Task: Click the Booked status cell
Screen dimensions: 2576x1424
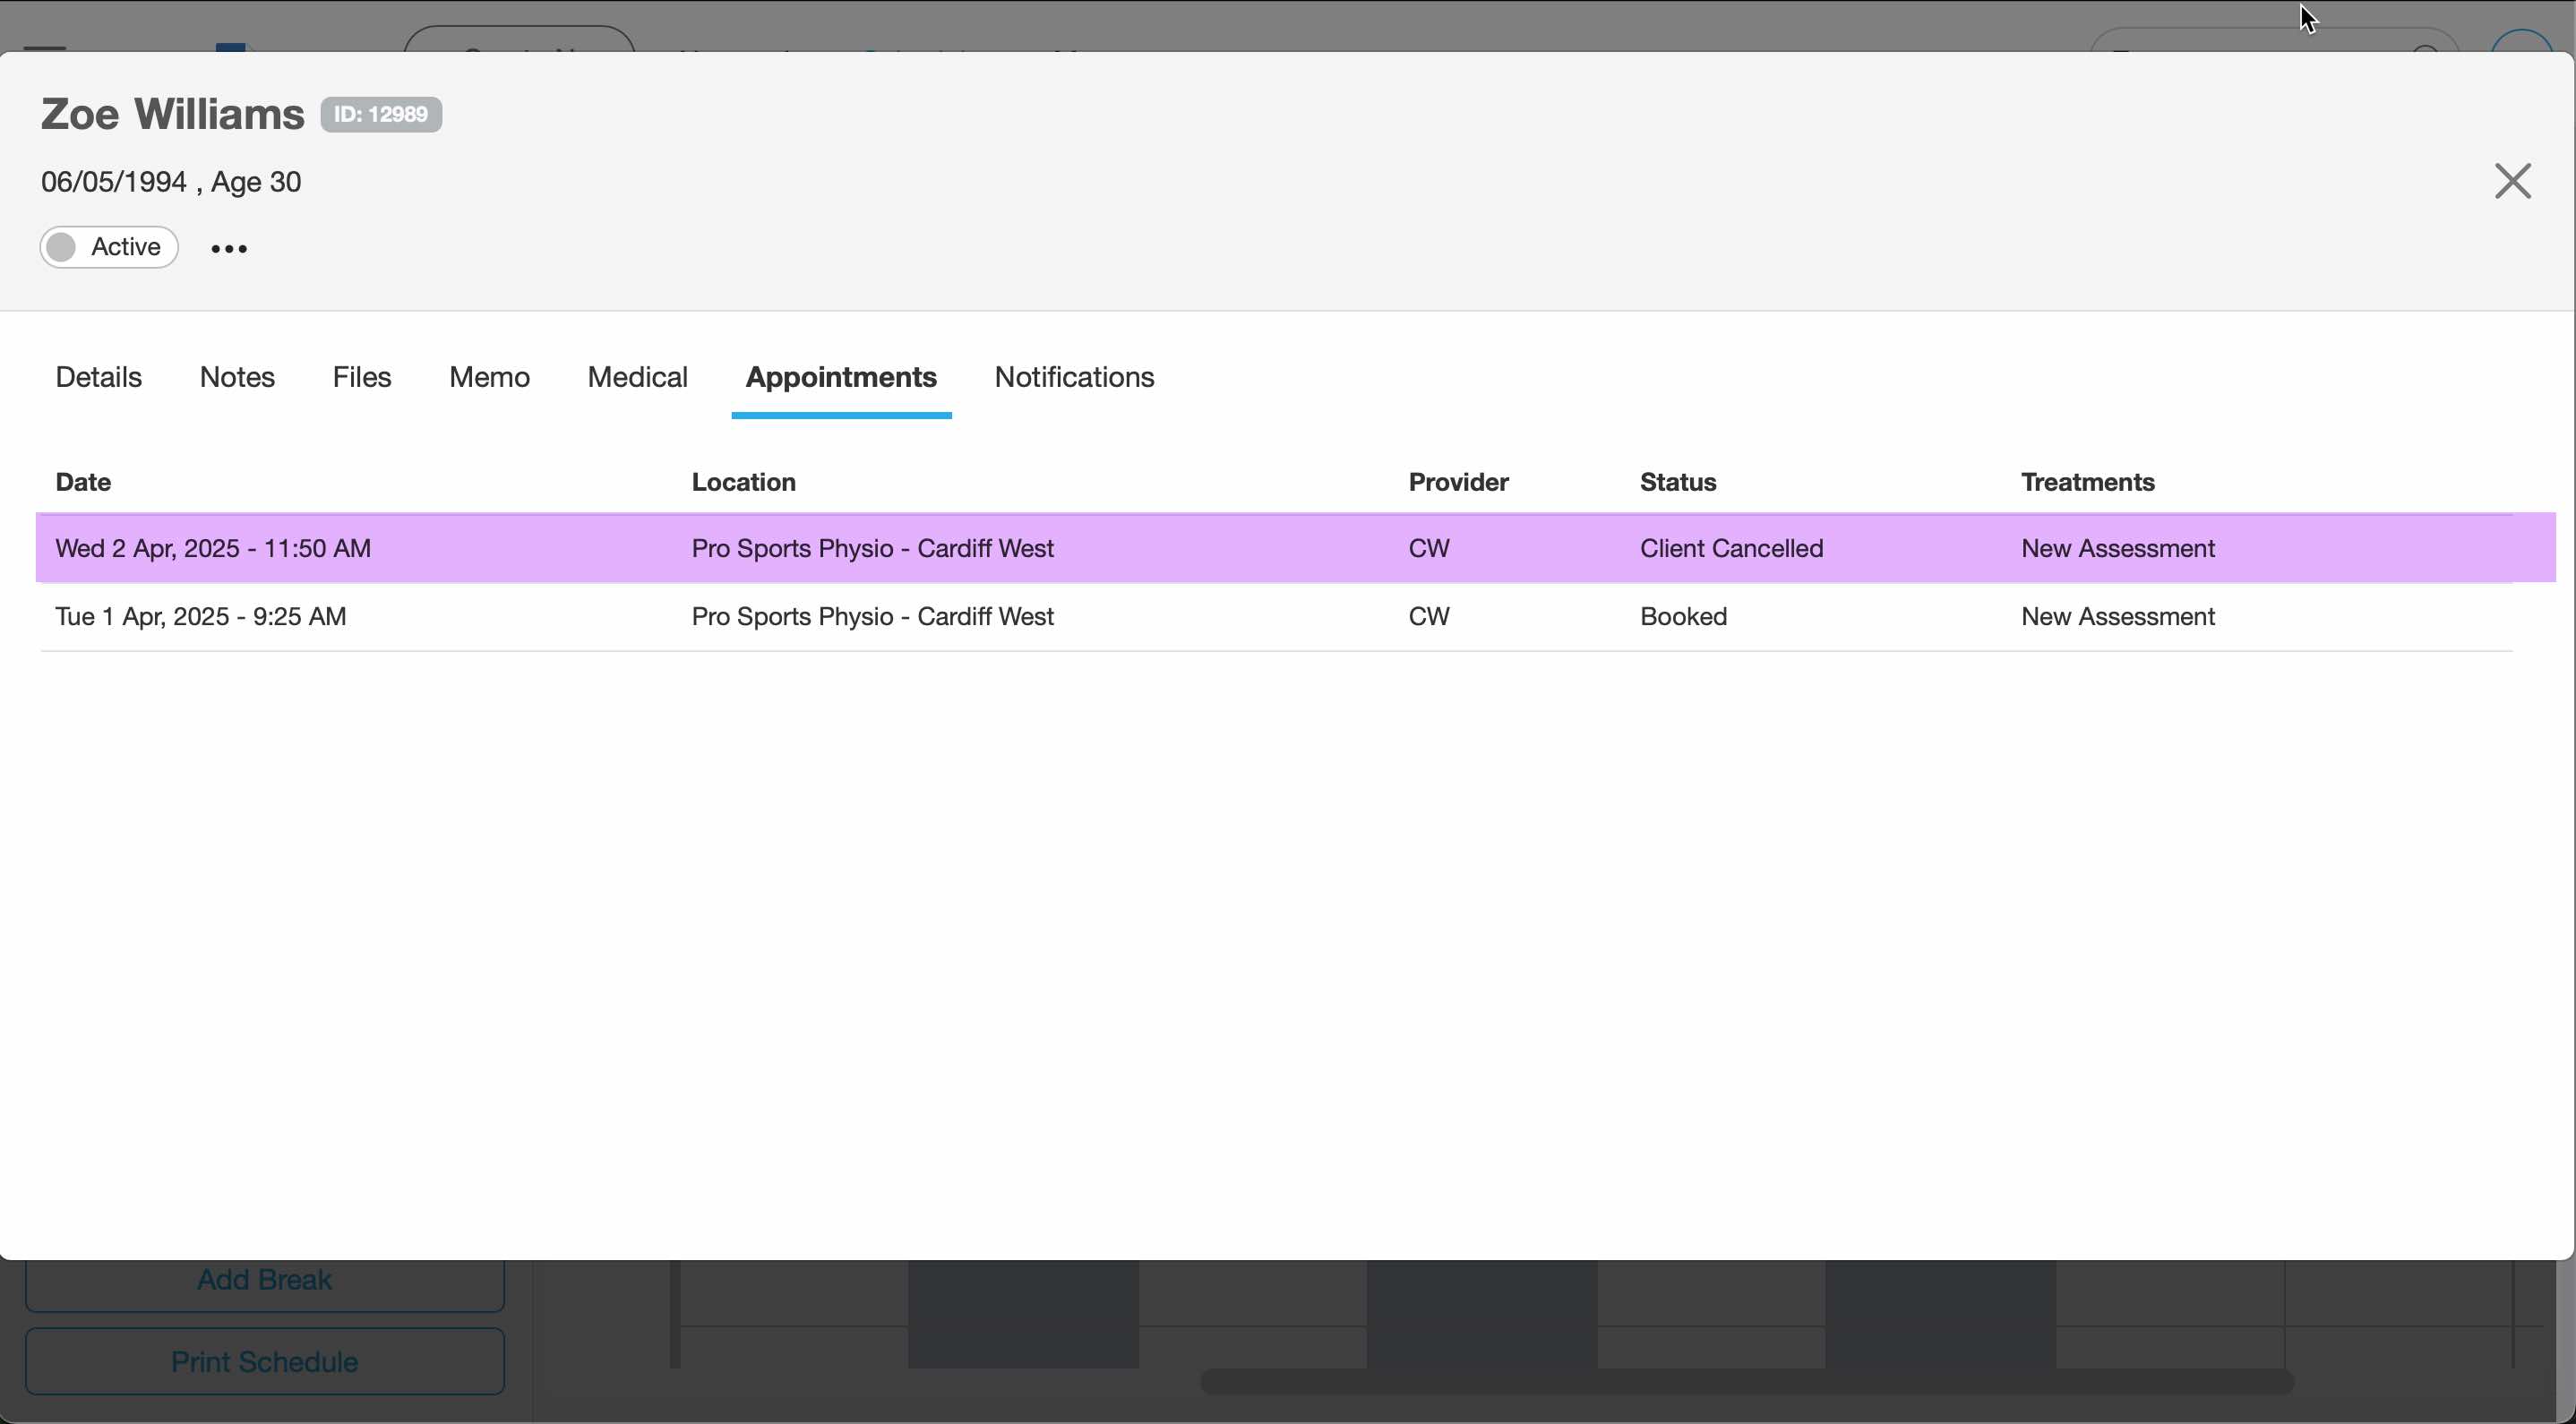Action: [1683, 616]
